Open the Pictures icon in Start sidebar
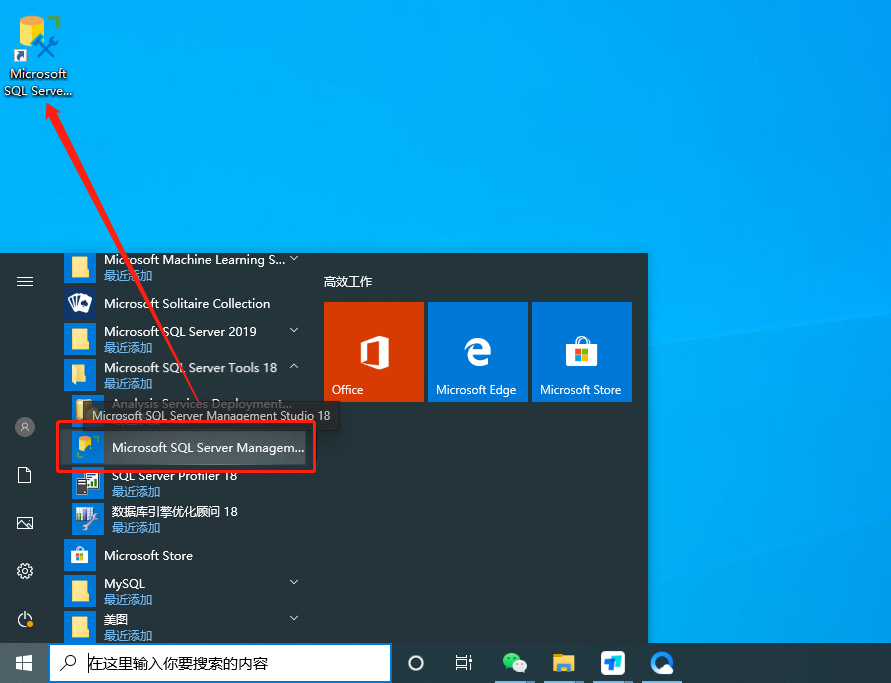This screenshot has width=891, height=683. pyautogui.click(x=25, y=523)
